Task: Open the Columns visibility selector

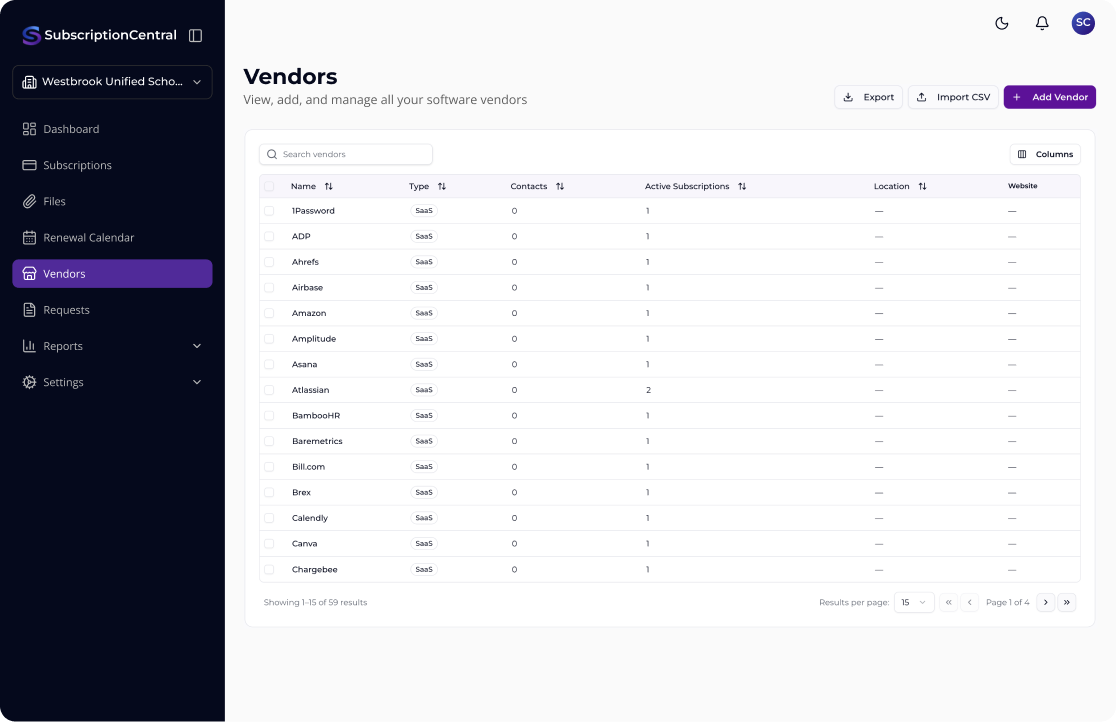Action: coord(1045,155)
